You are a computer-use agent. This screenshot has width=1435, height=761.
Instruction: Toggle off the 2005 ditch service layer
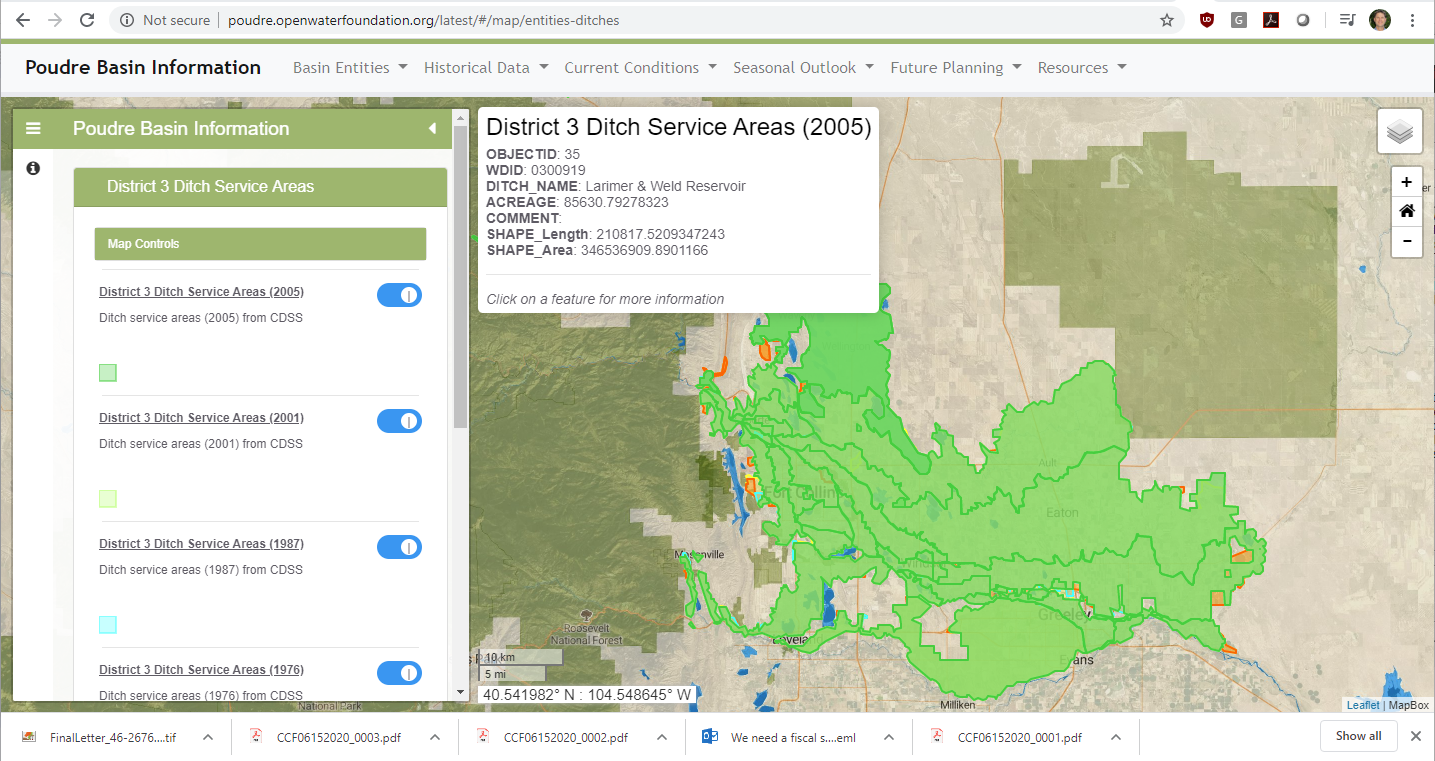tap(399, 295)
